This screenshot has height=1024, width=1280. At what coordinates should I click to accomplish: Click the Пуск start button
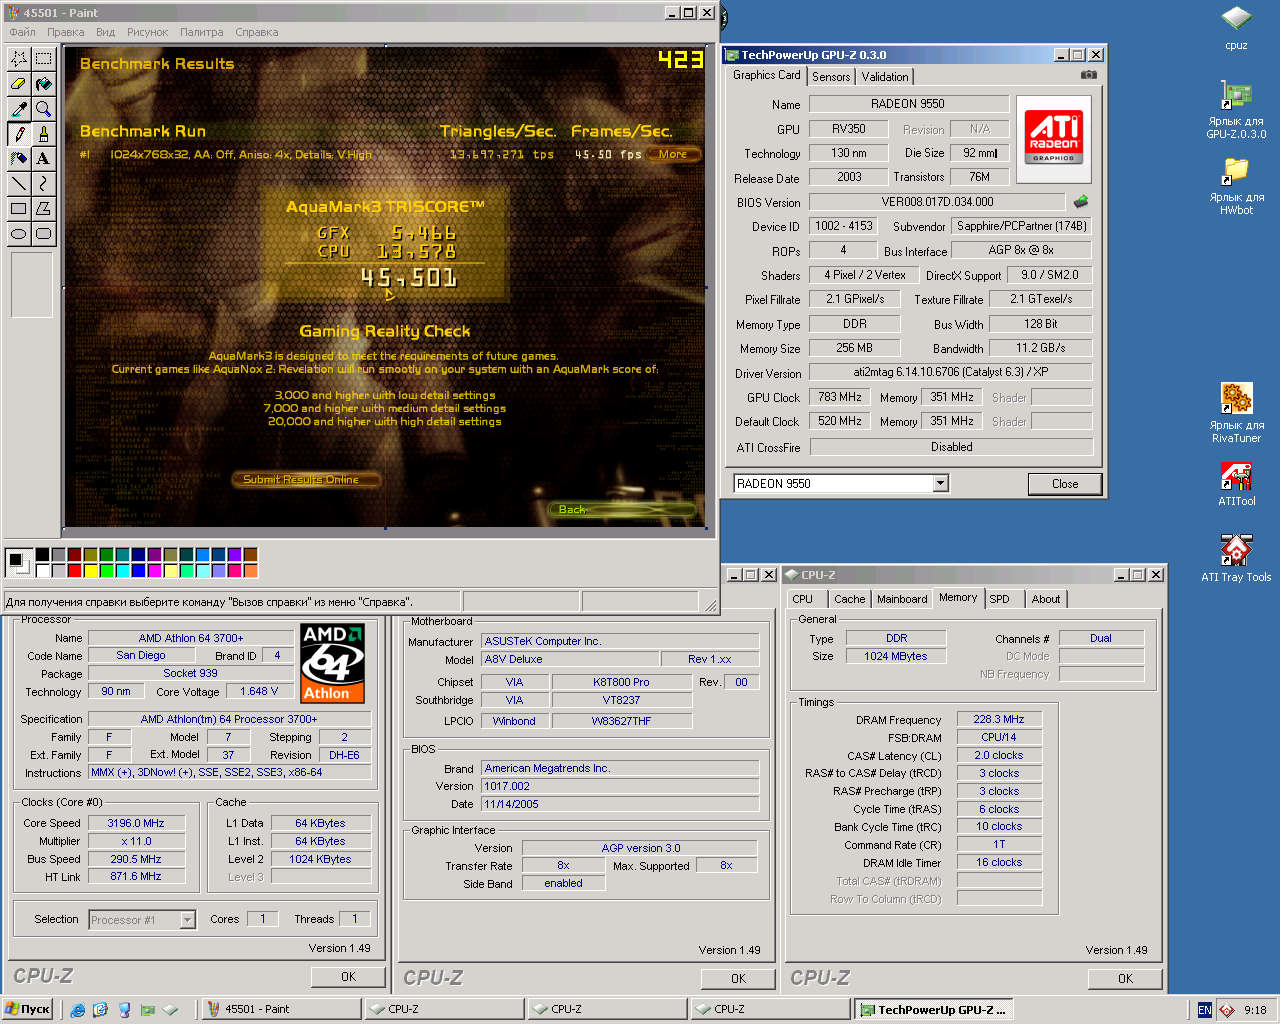click(x=28, y=1010)
